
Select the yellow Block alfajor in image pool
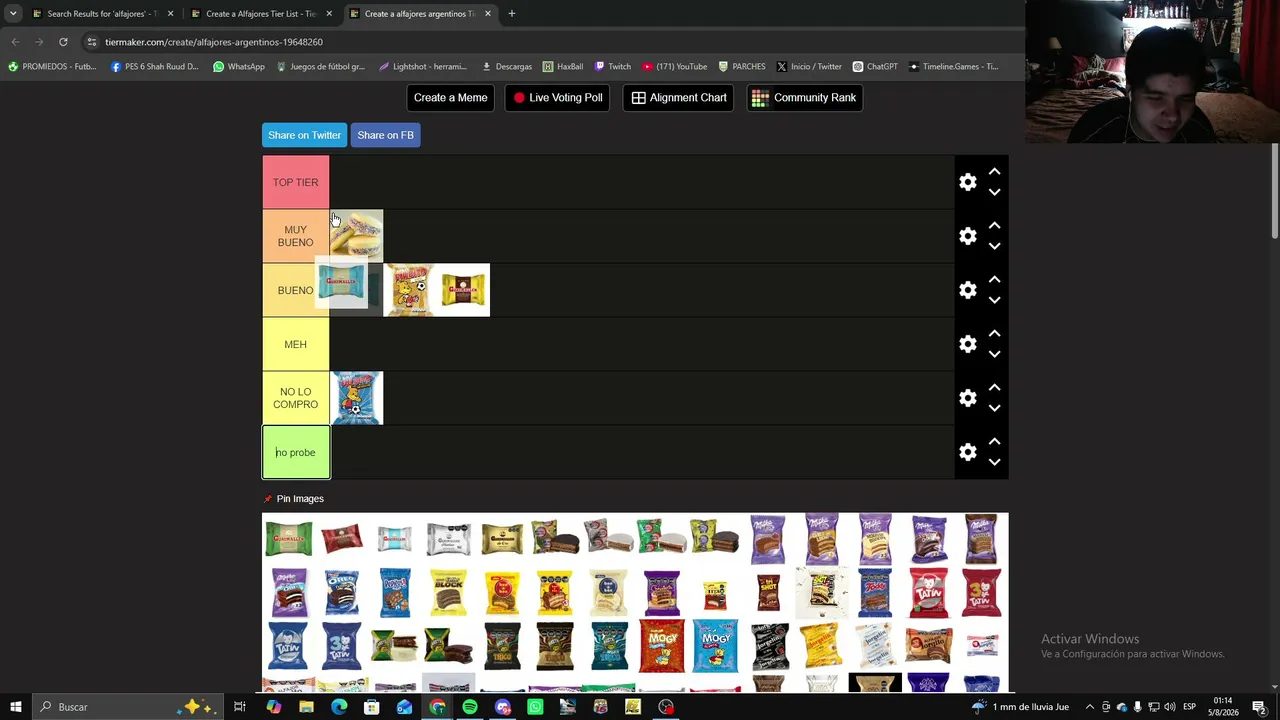pyautogui.click(x=448, y=593)
